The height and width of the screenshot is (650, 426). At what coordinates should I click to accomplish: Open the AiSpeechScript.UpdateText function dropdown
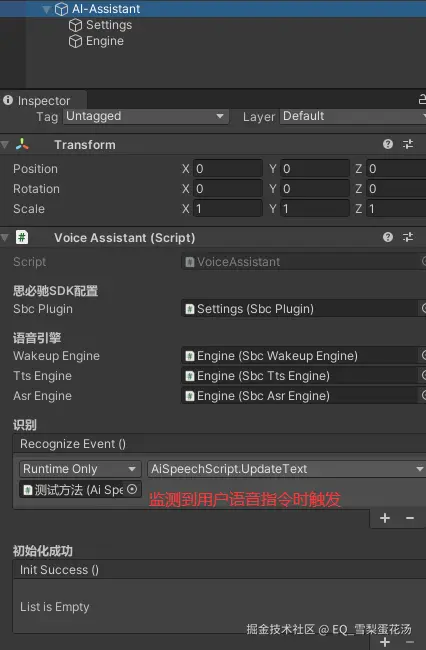286,469
